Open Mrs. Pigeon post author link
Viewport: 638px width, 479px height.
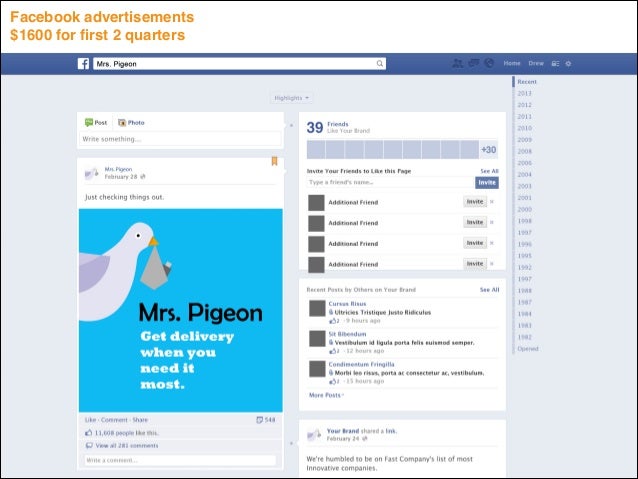[x=118, y=169]
